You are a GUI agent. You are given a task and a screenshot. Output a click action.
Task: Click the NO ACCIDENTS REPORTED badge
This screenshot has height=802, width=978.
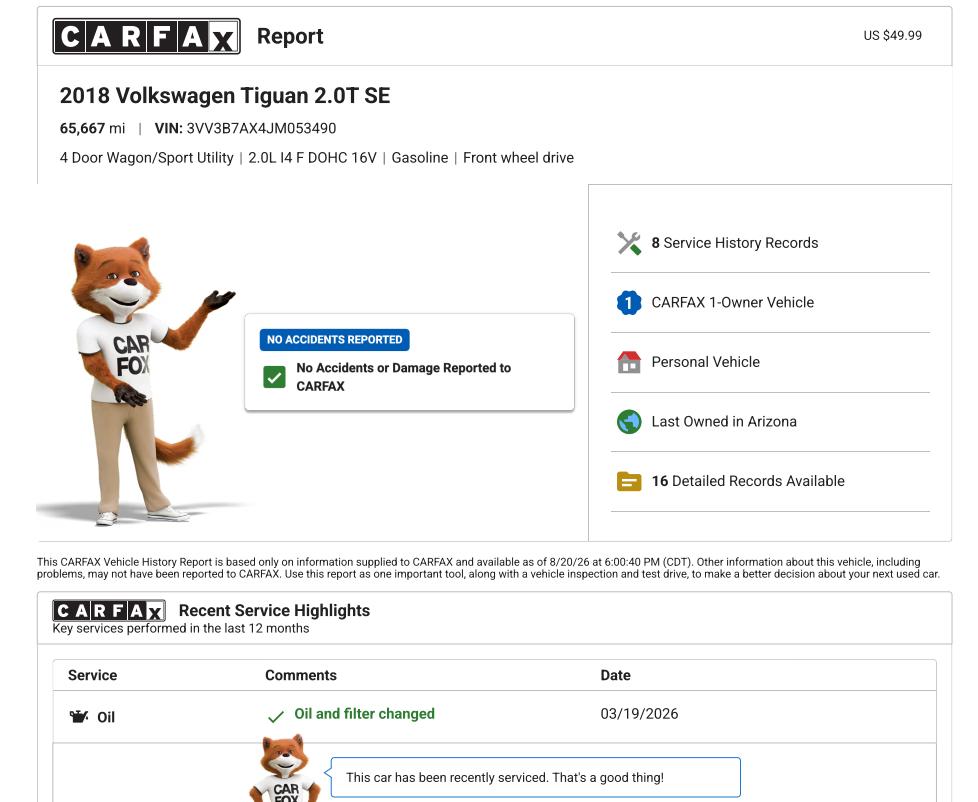click(334, 340)
